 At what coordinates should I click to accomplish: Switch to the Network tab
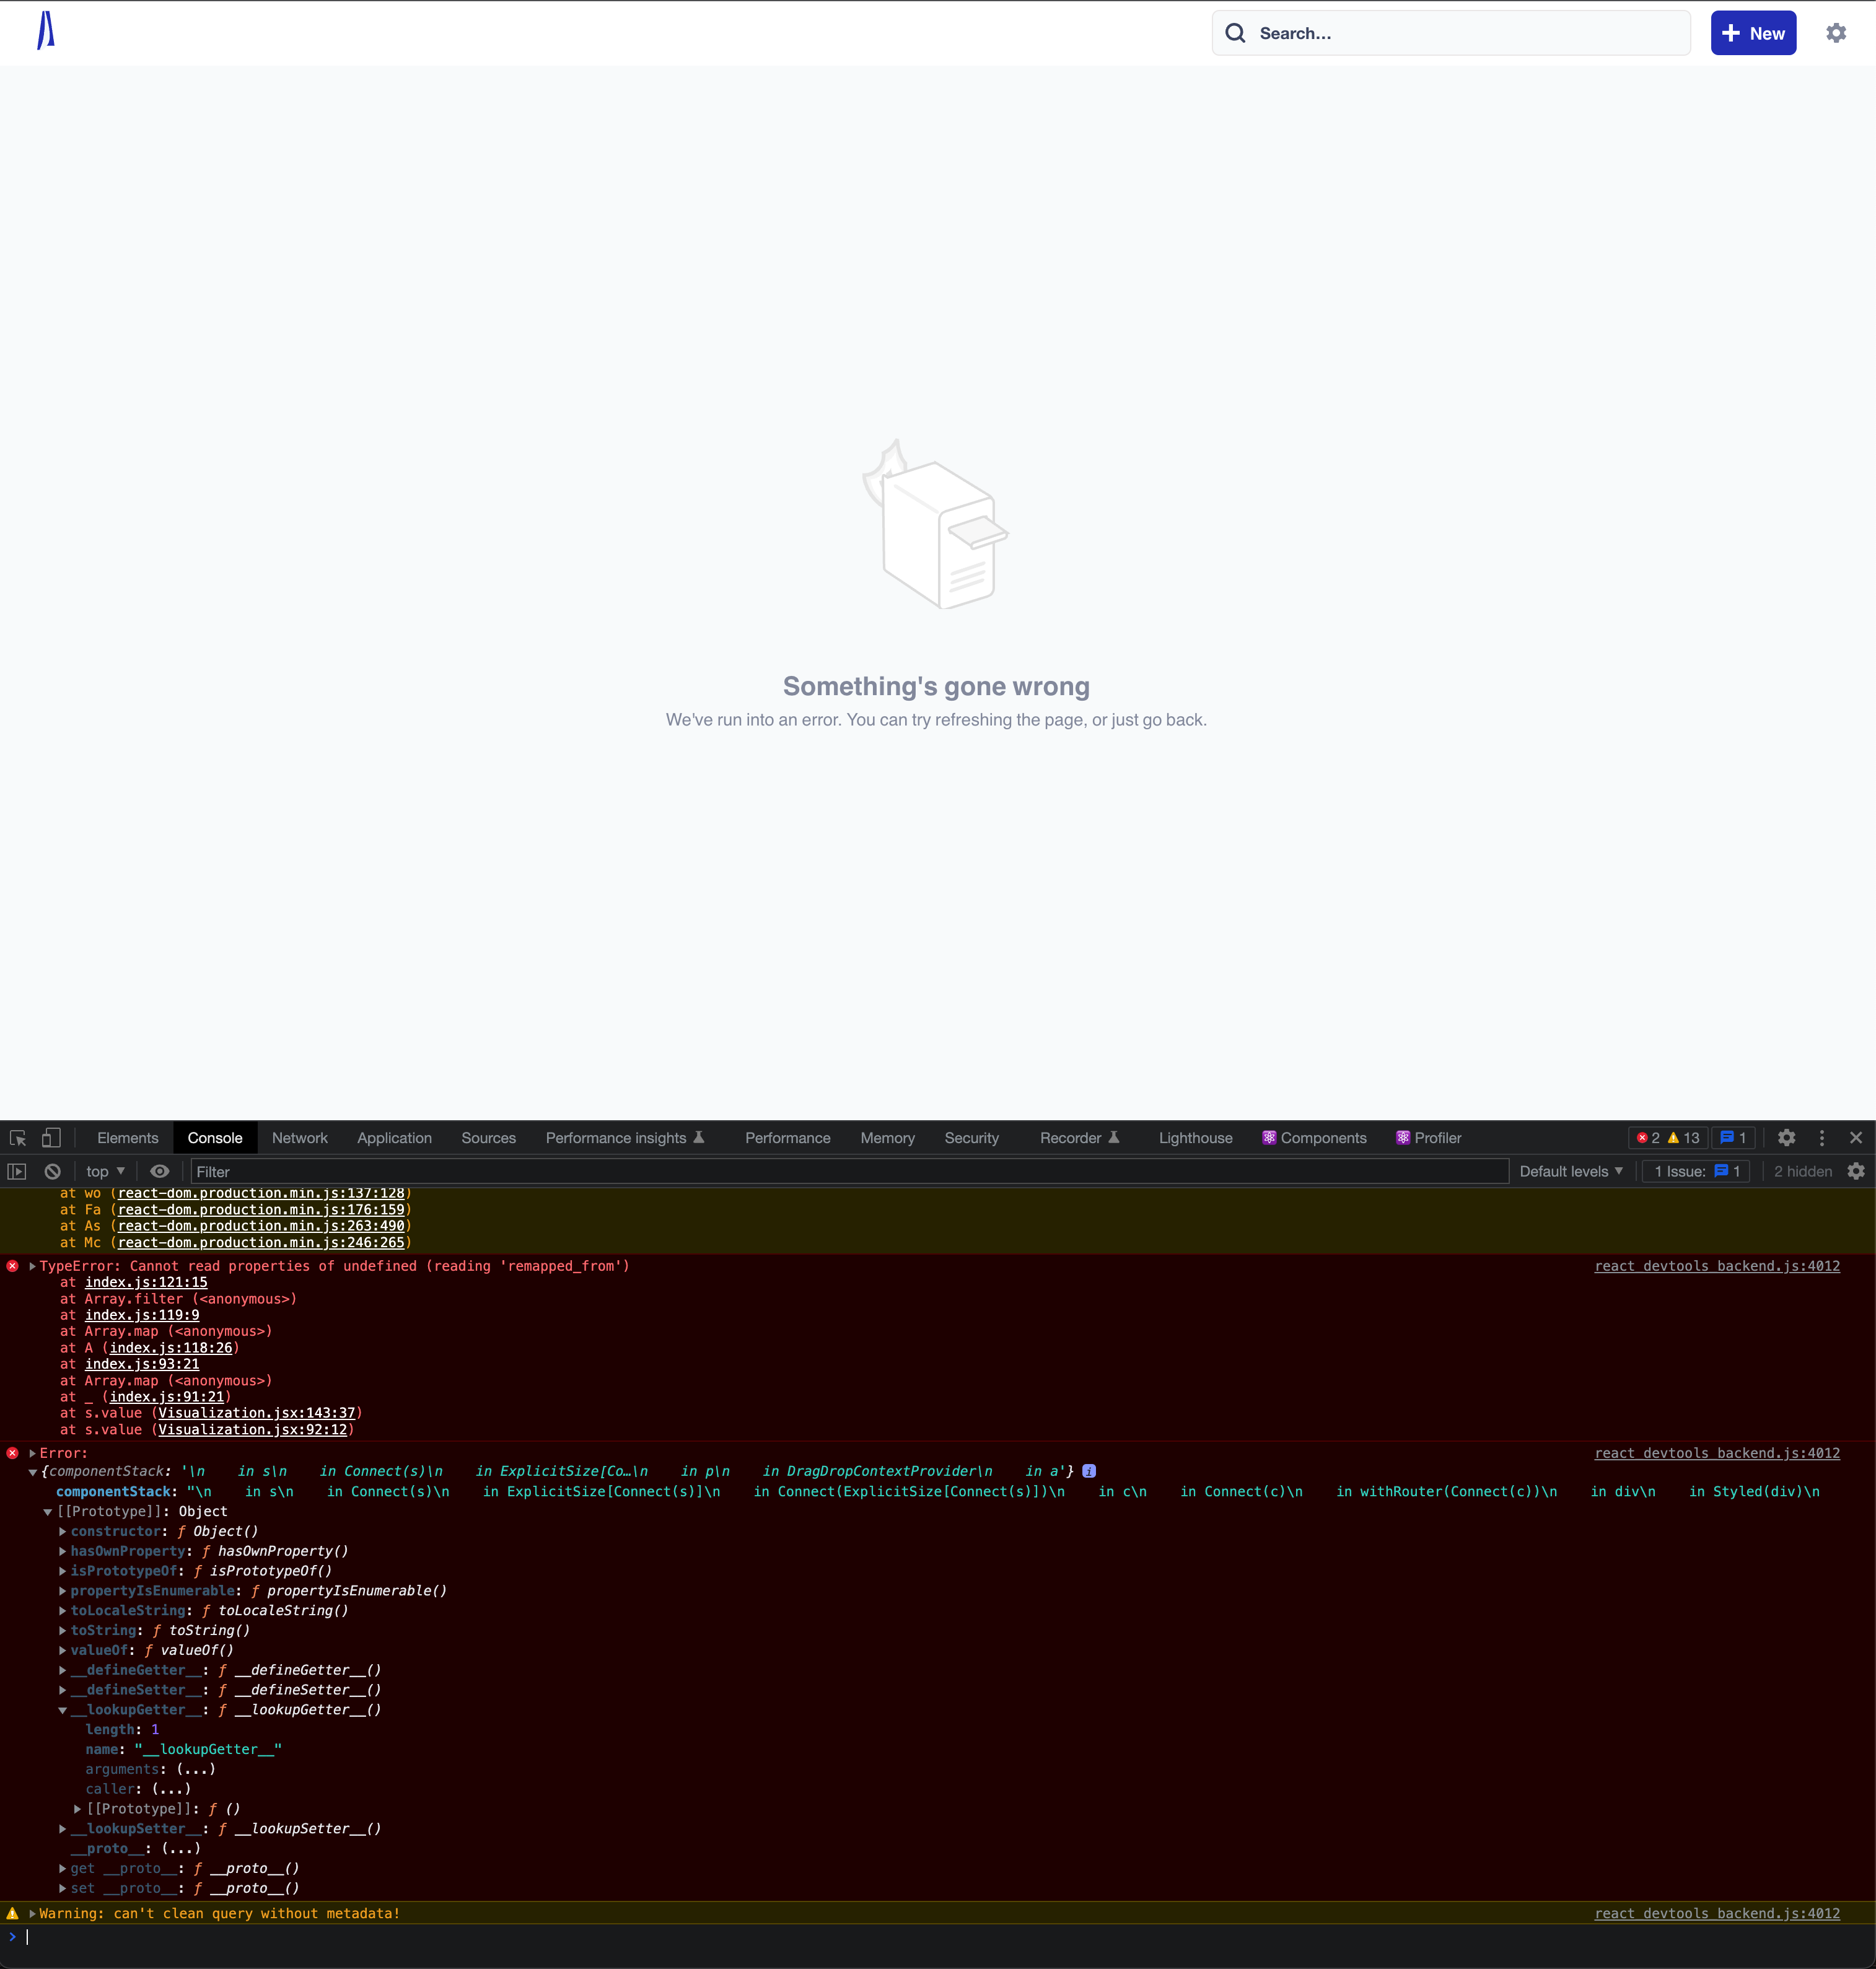pyautogui.click(x=299, y=1137)
